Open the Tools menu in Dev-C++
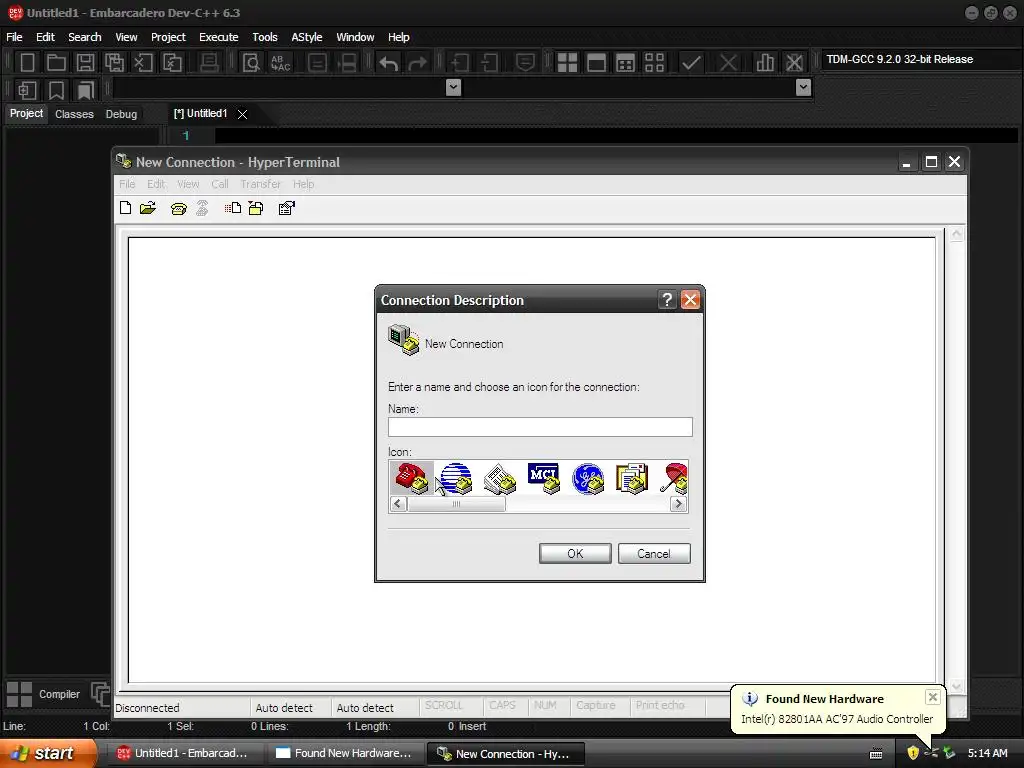Viewport: 1024px width, 768px height. [x=264, y=37]
